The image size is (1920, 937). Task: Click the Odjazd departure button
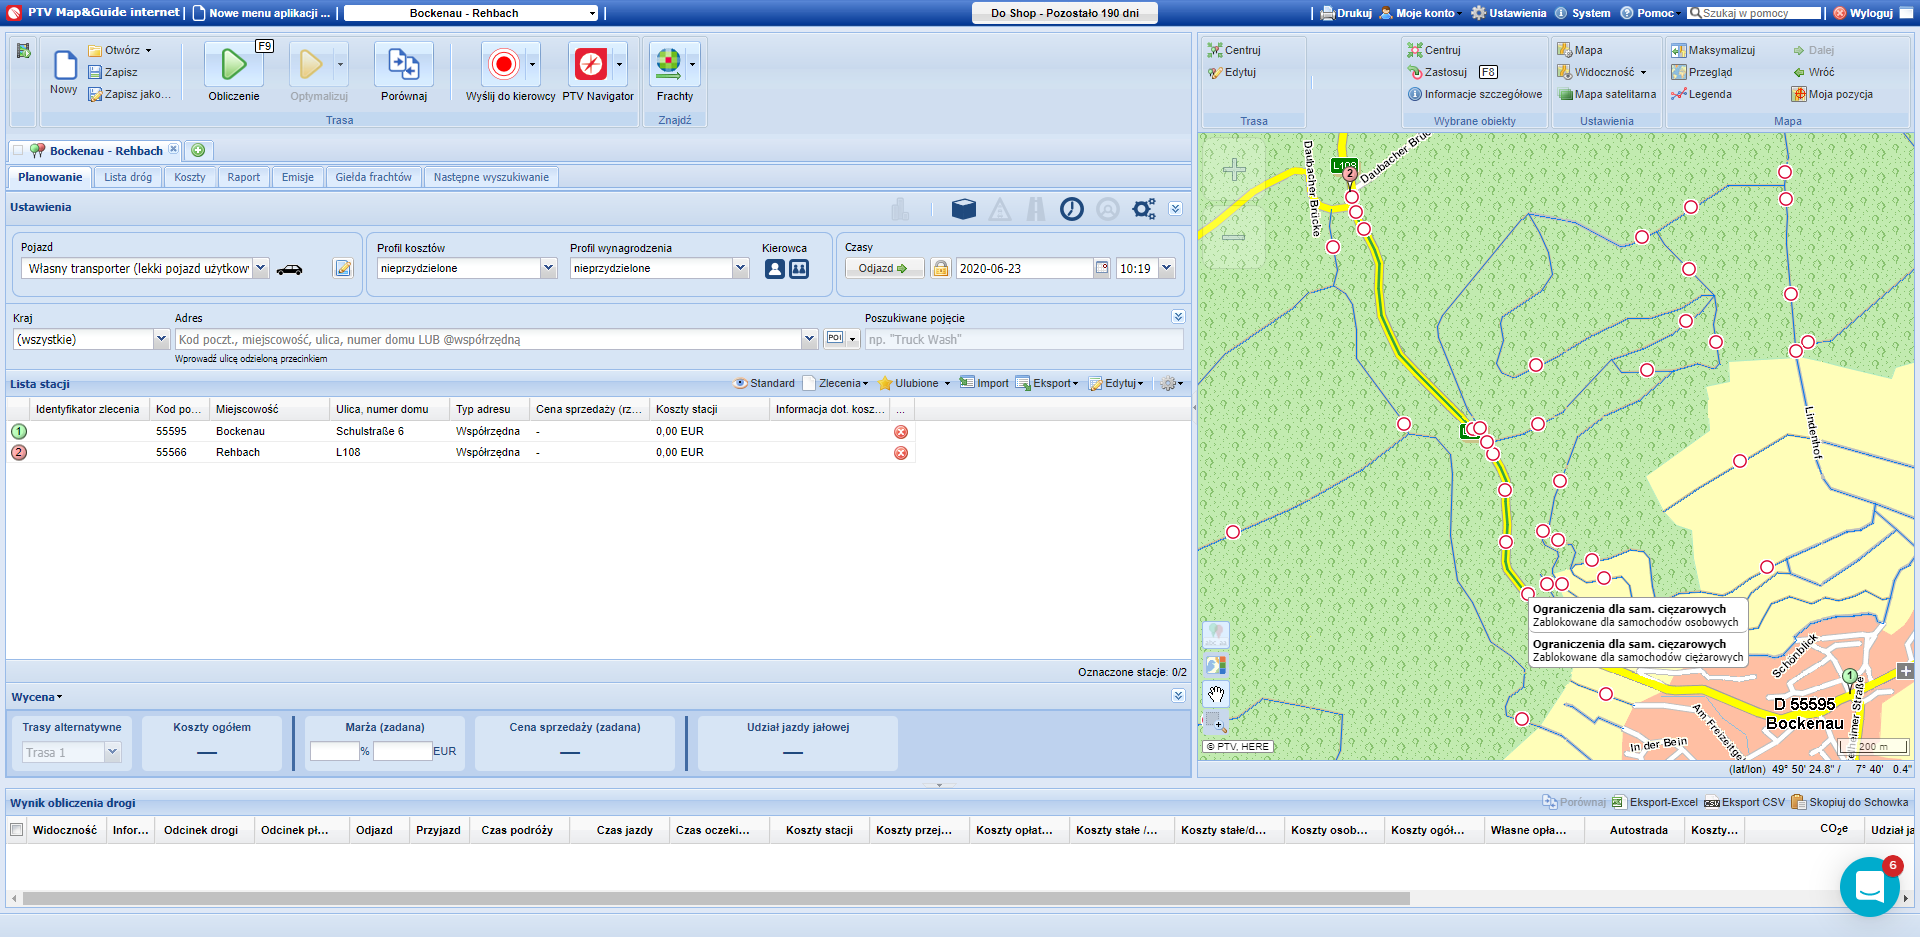(x=883, y=268)
